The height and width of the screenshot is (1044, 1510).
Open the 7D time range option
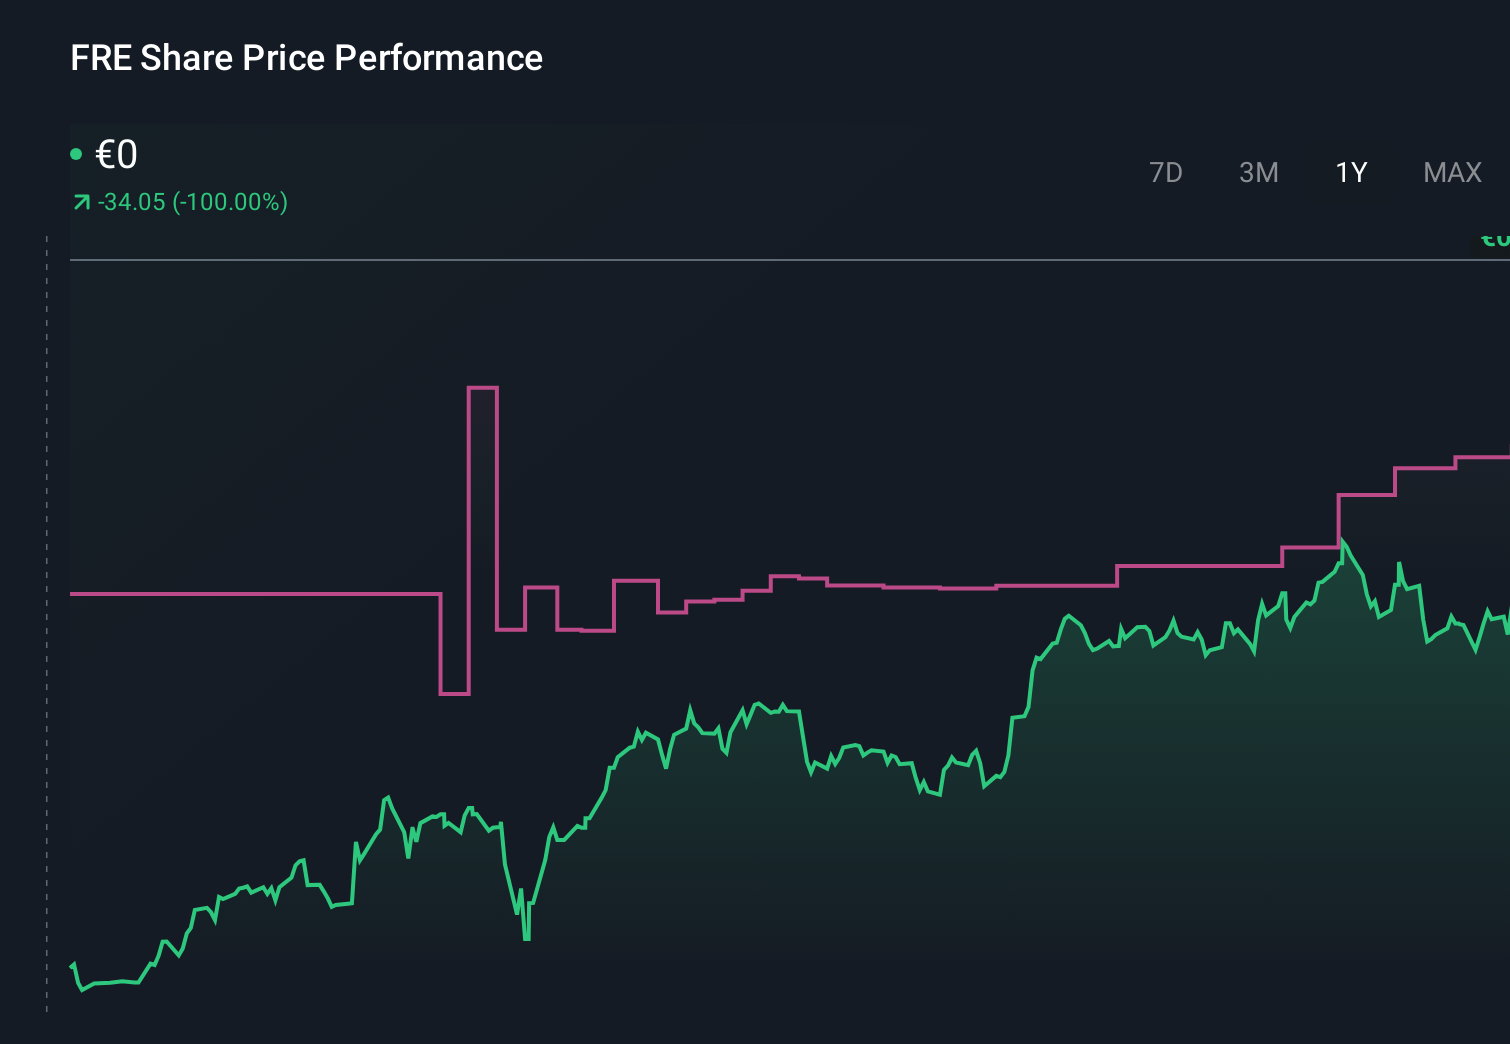pos(1166,172)
